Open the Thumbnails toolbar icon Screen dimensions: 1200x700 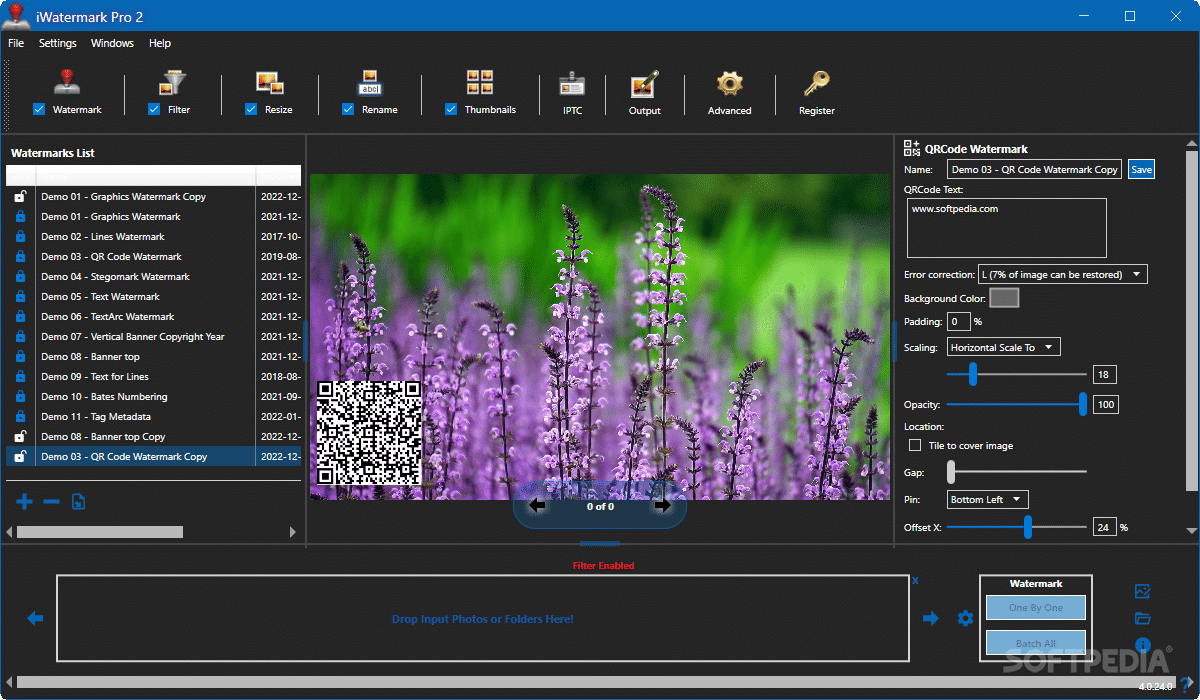click(x=480, y=83)
